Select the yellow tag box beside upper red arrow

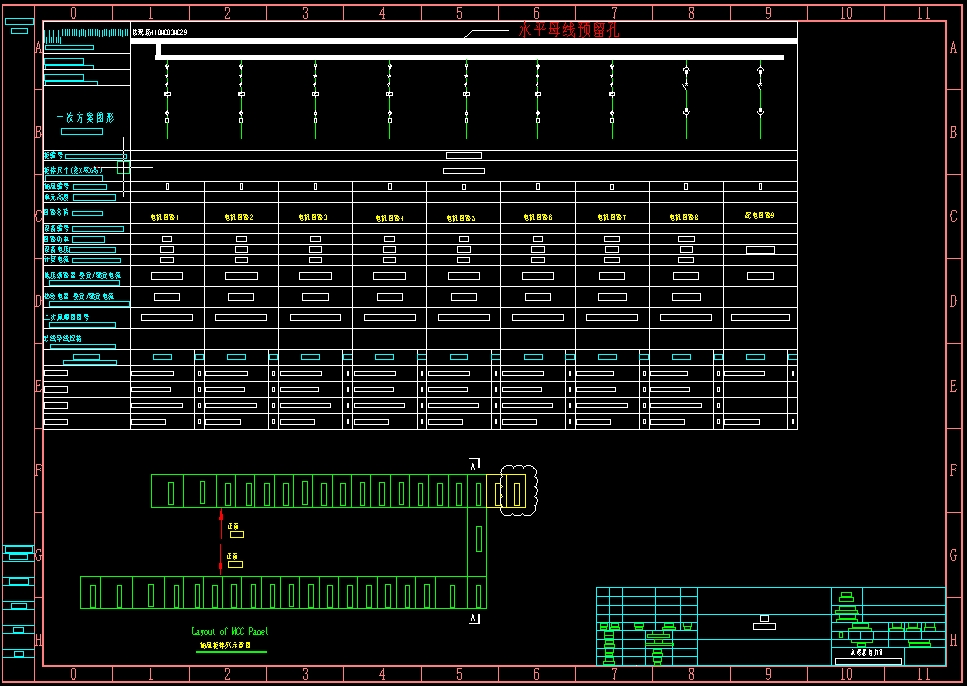tap(235, 534)
